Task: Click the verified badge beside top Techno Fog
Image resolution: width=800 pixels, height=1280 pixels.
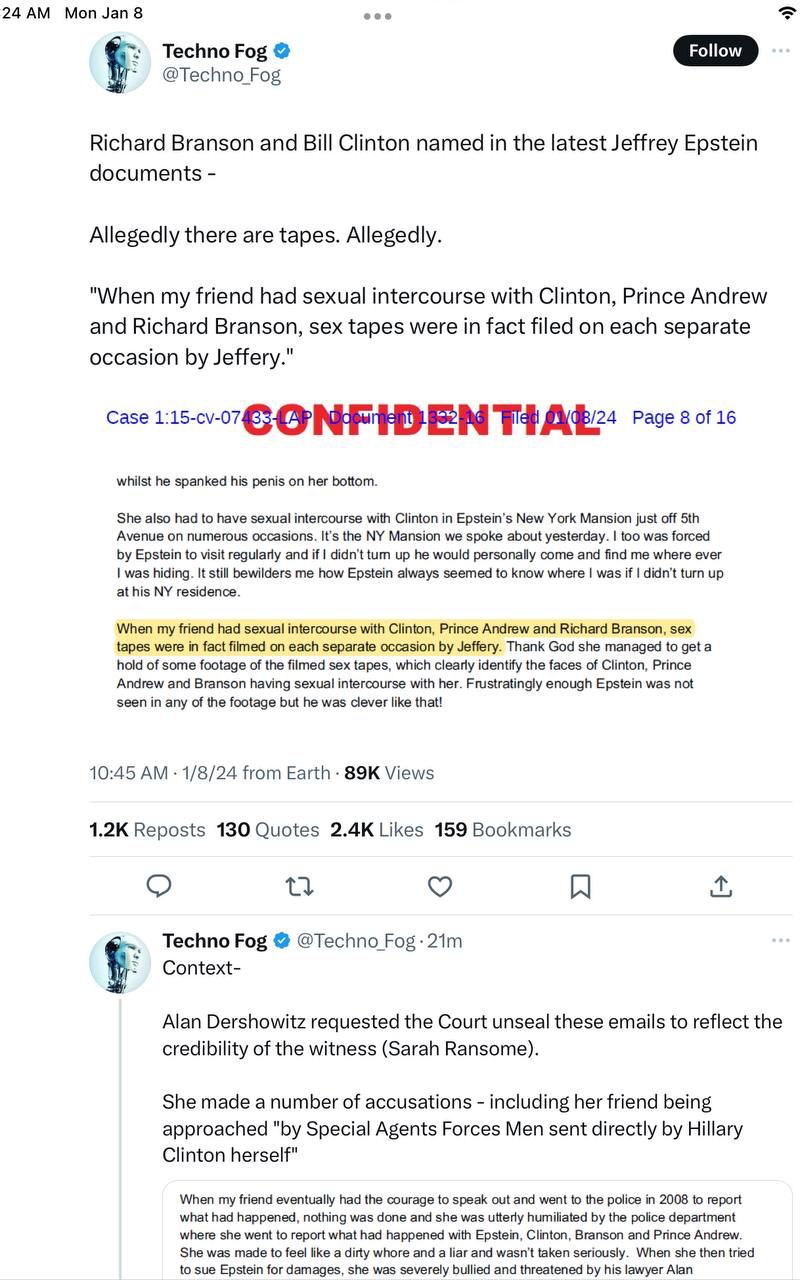Action: 282,51
